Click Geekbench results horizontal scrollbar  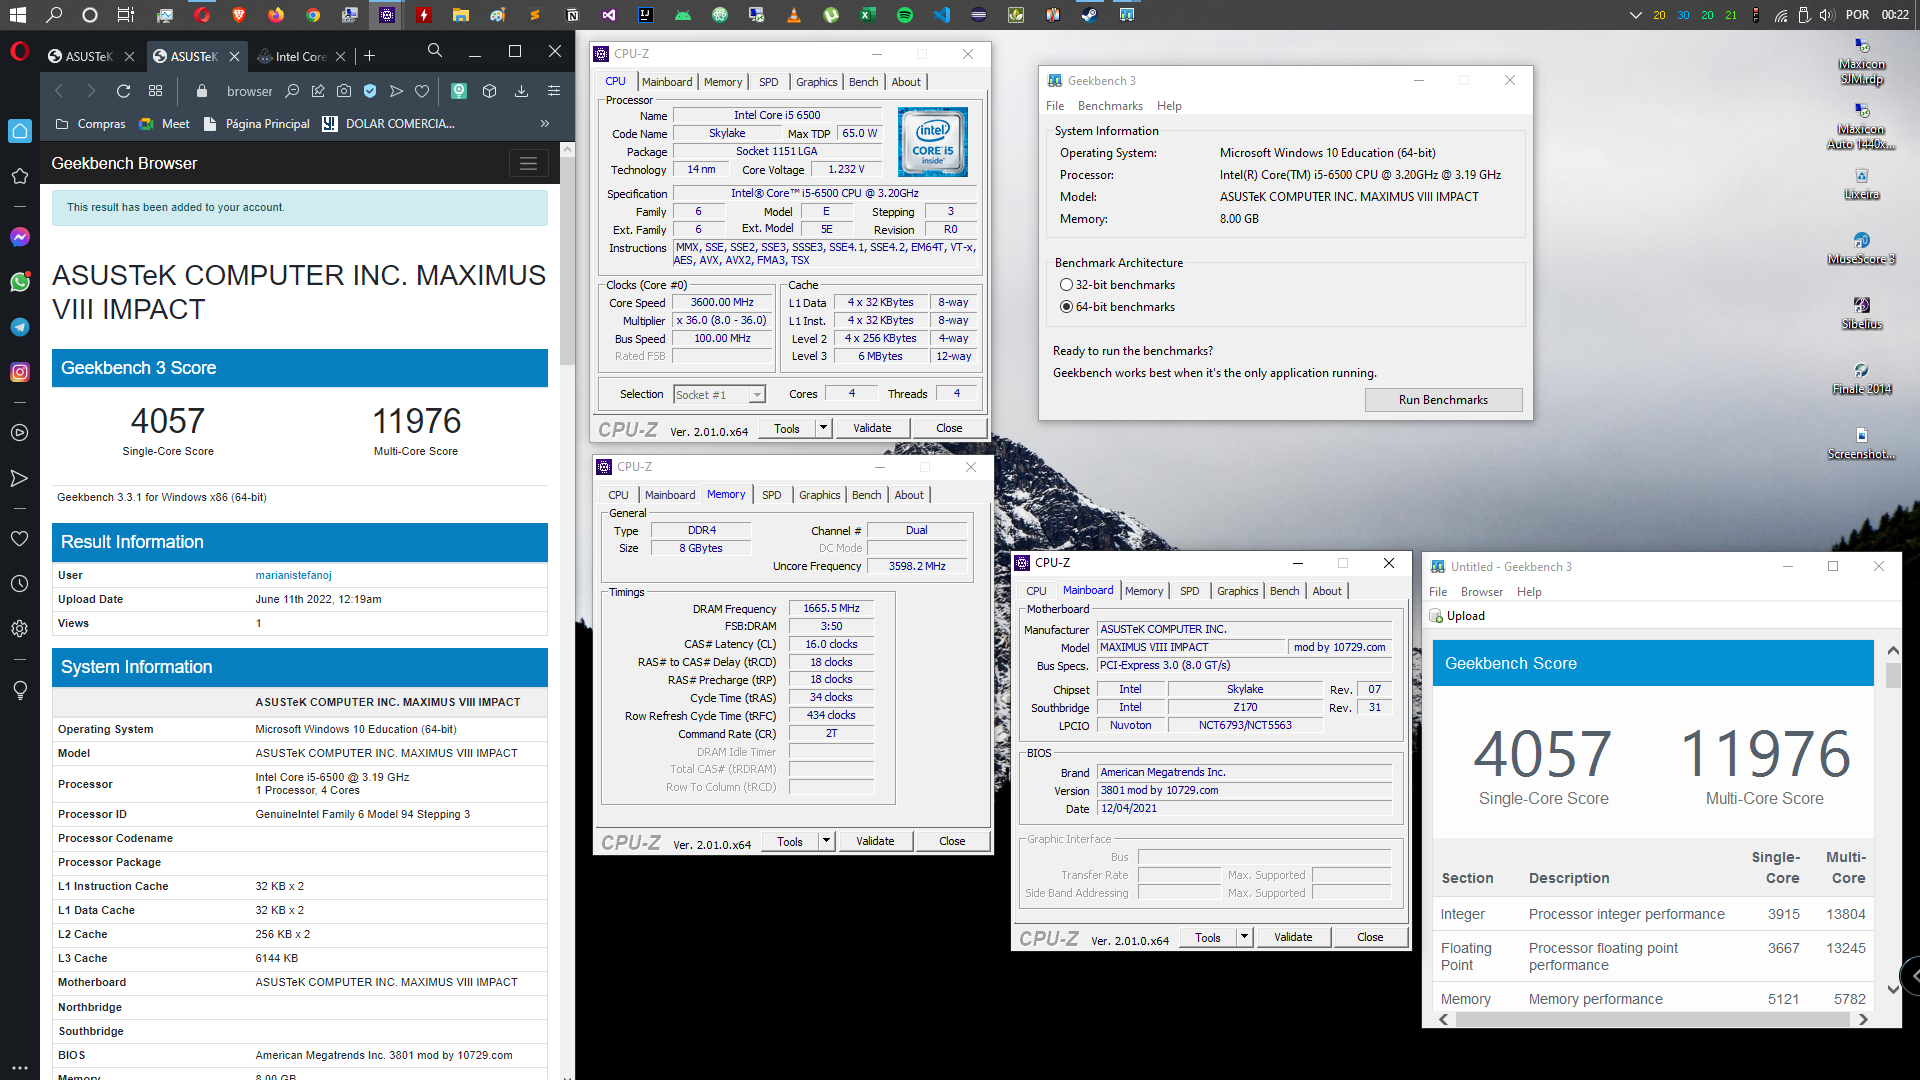pyautogui.click(x=1652, y=1020)
